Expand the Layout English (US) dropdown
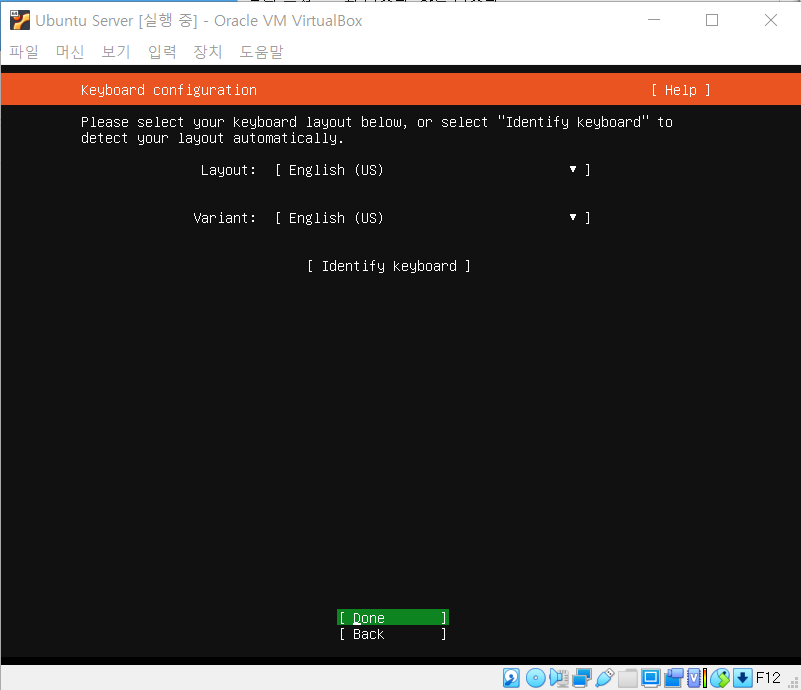The image size is (801, 690). 433,170
